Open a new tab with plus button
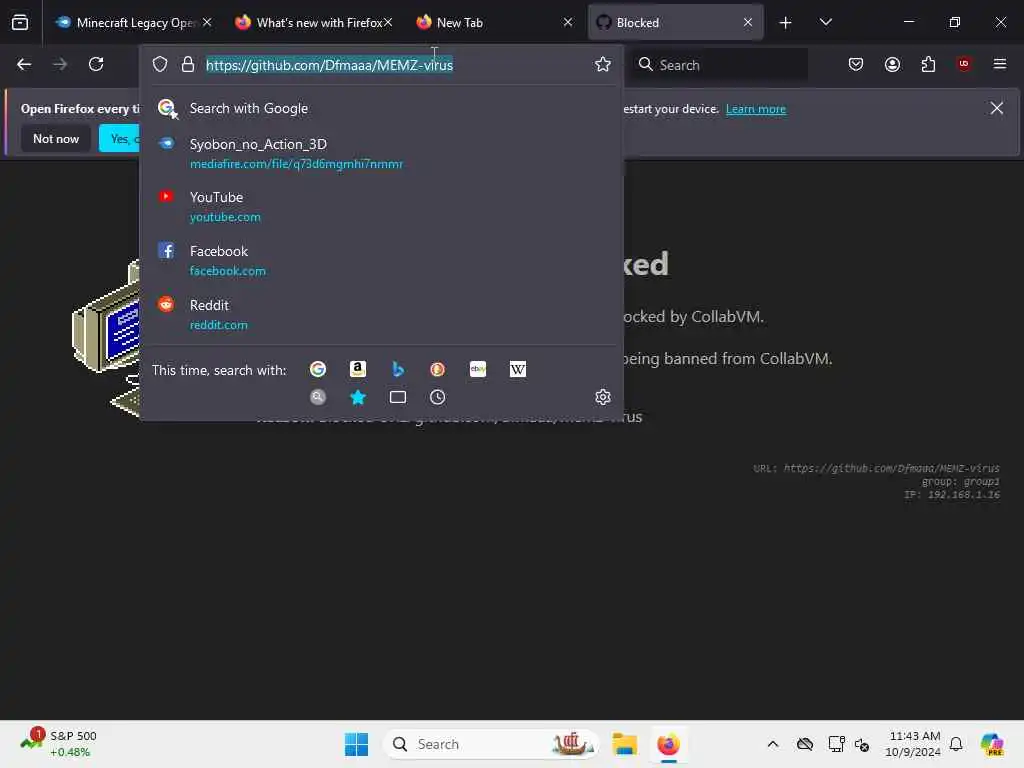Screen dimensions: 1024x768 (786, 23)
